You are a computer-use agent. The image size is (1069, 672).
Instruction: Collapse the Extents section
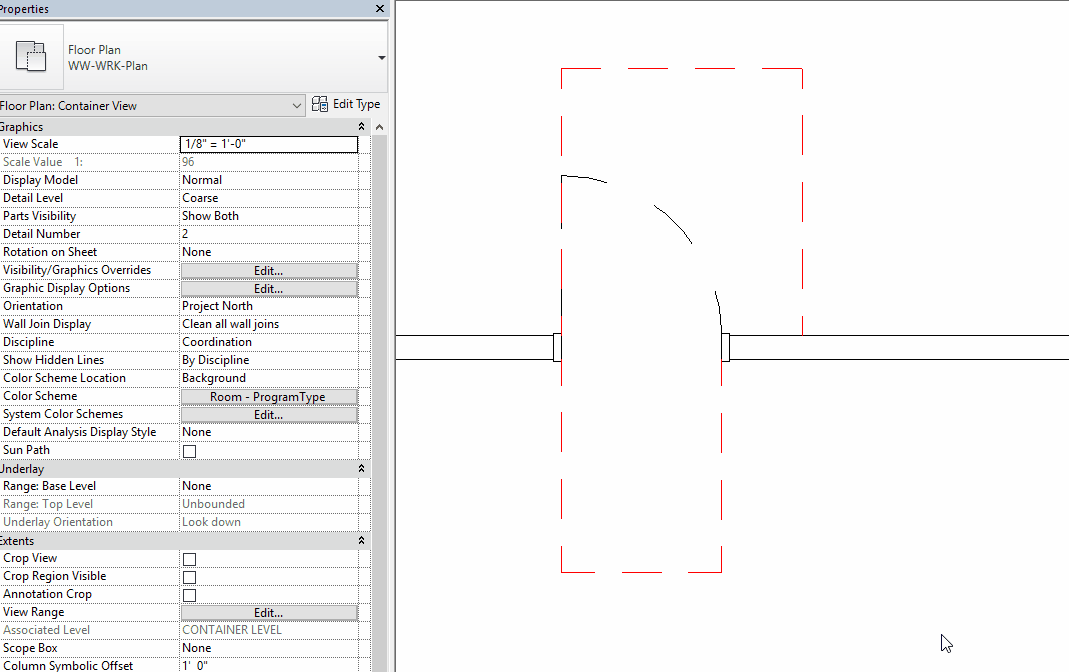click(x=361, y=540)
